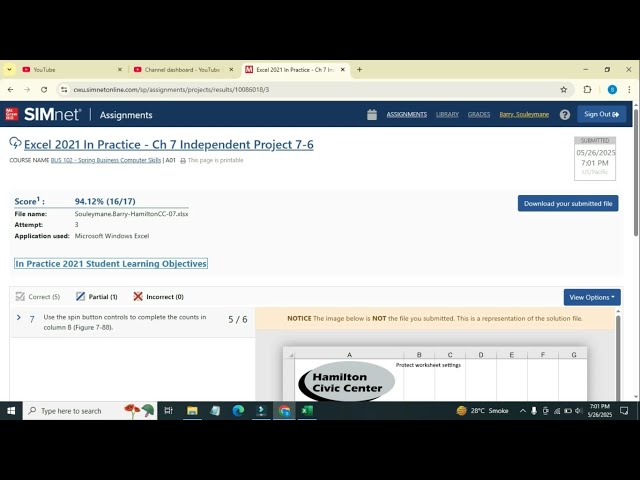Open Microsoft Edge from taskbar
This screenshot has height=480, width=640.
(238, 411)
